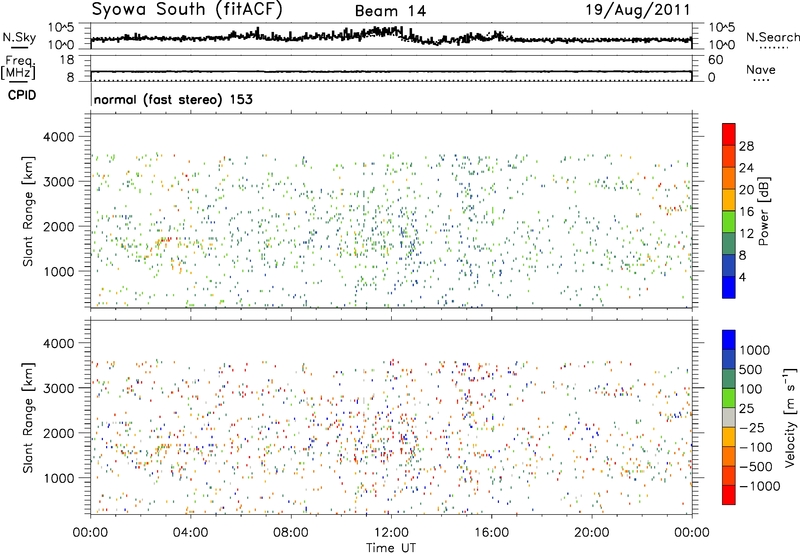Click the '4000' tick in power panel
800x554 pixels.
pyautogui.click(x=59, y=137)
